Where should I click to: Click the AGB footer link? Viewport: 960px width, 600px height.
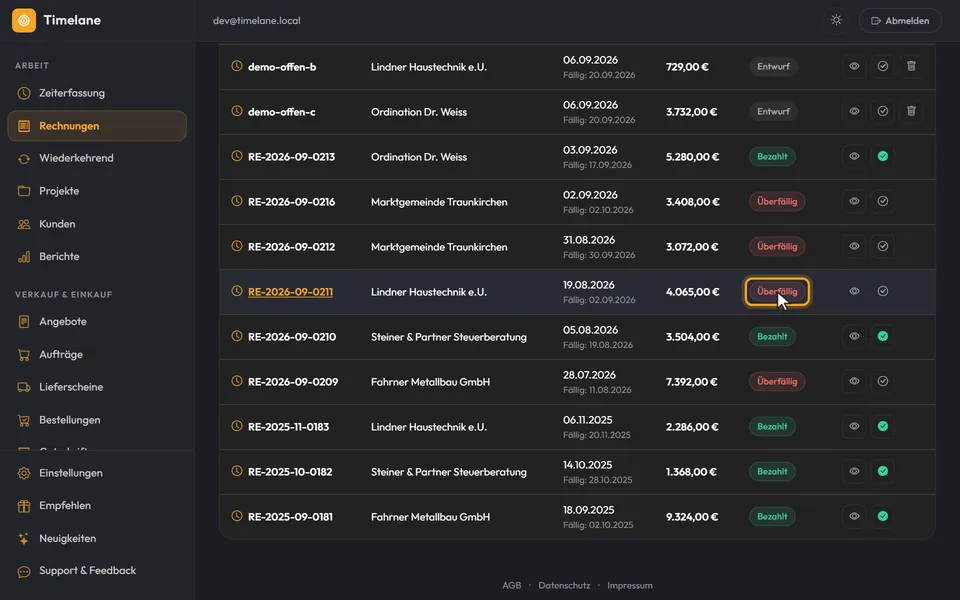pos(512,585)
